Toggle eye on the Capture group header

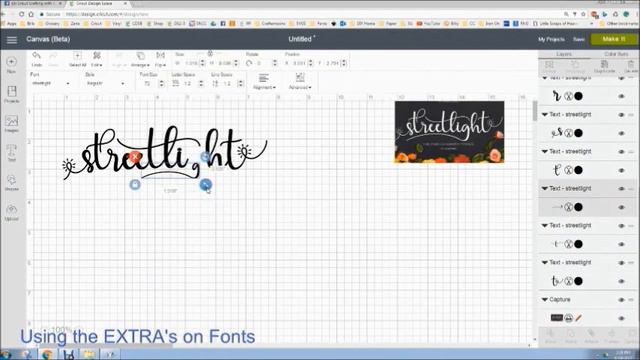pyautogui.click(x=622, y=300)
